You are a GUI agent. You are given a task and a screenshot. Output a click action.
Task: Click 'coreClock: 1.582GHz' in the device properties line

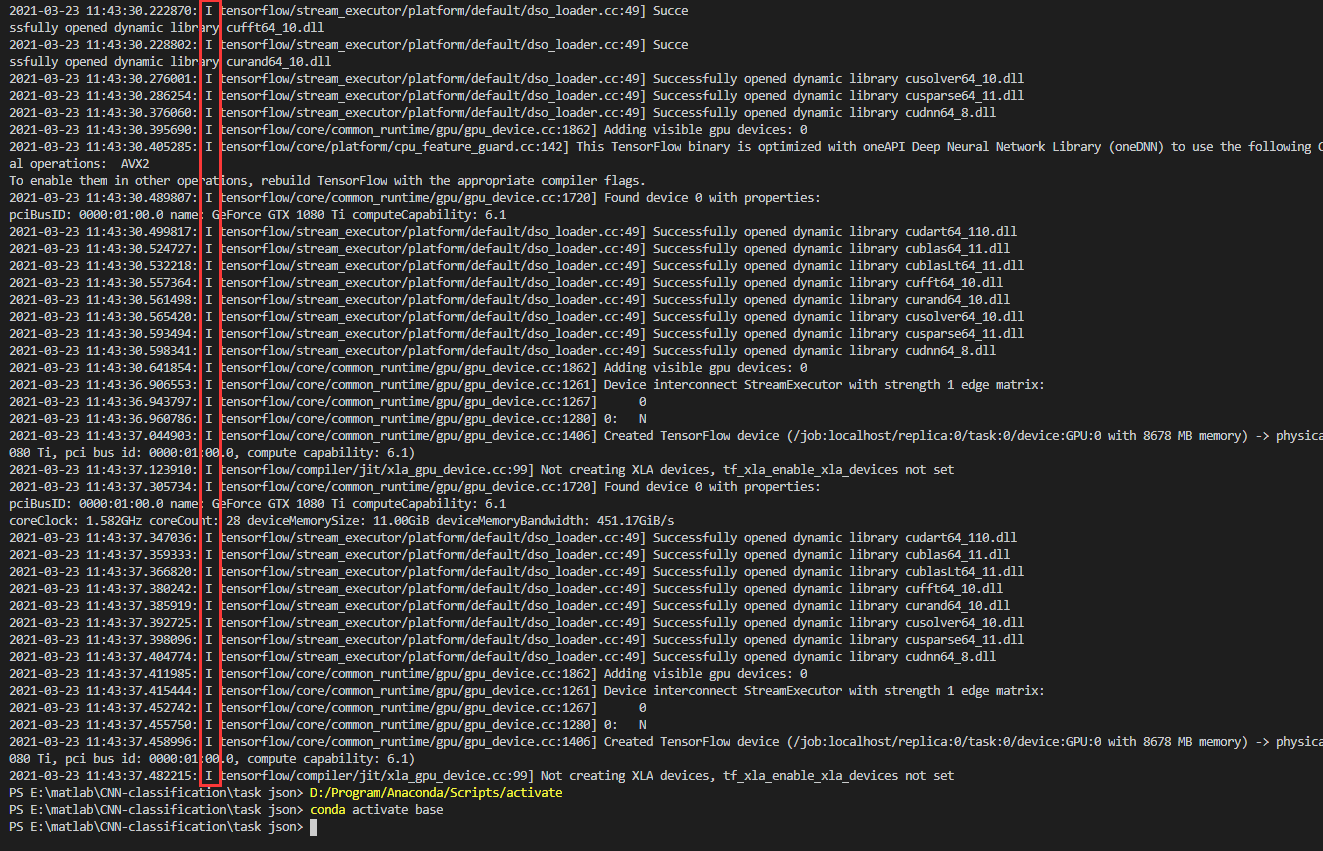[76, 521]
